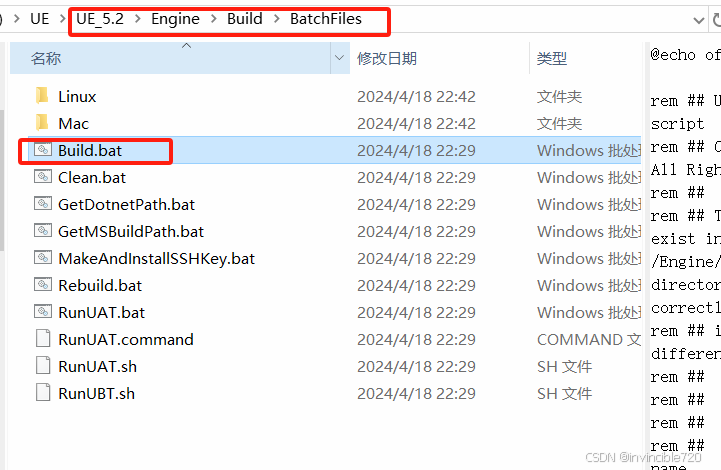The width and height of the screenshot is (721, 470).
Task: Open address bar history dropdown
Action: tap(698, 20)
